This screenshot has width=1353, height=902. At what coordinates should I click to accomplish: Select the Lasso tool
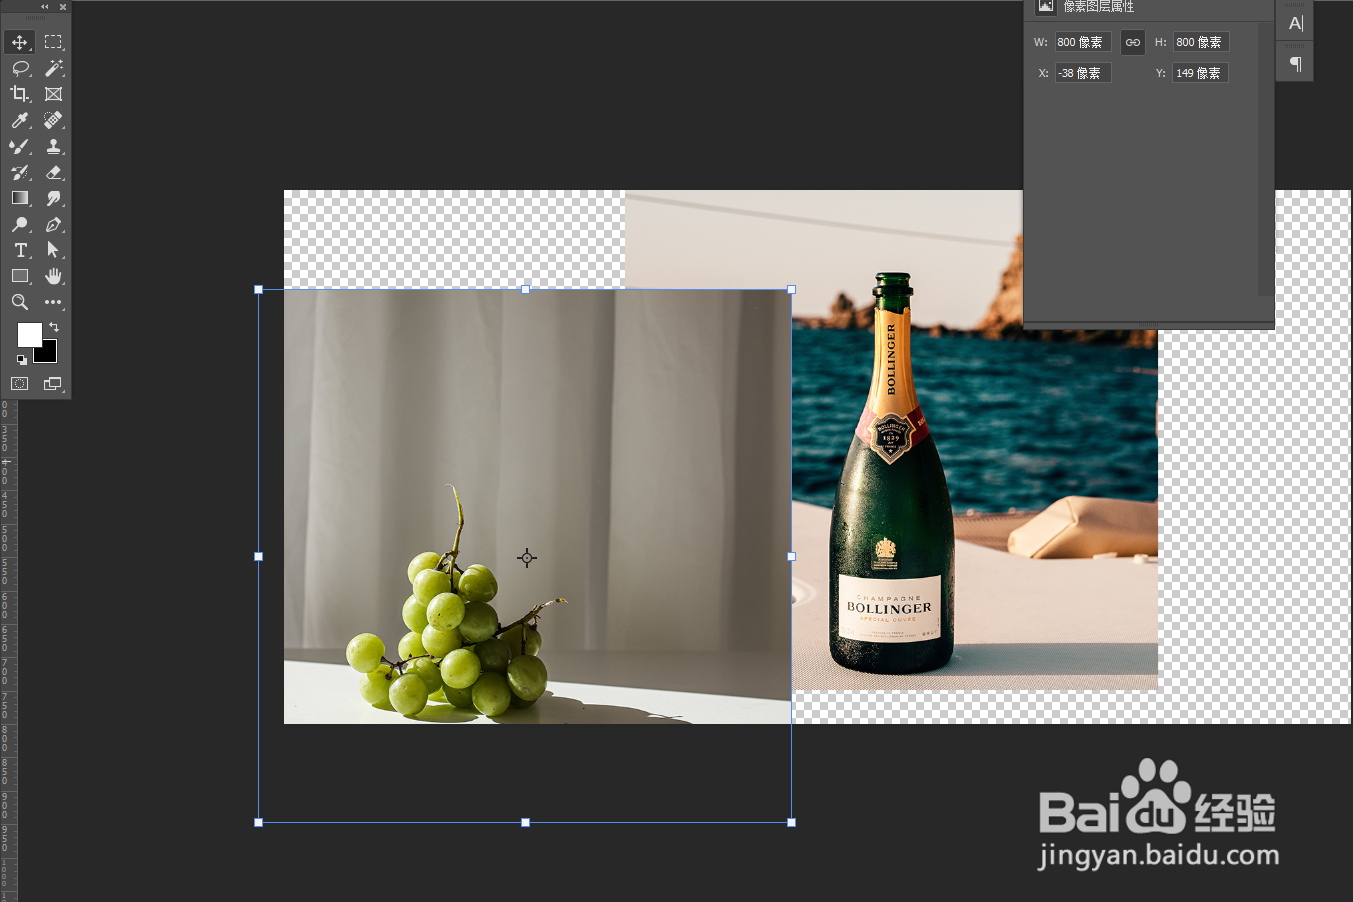20,68
